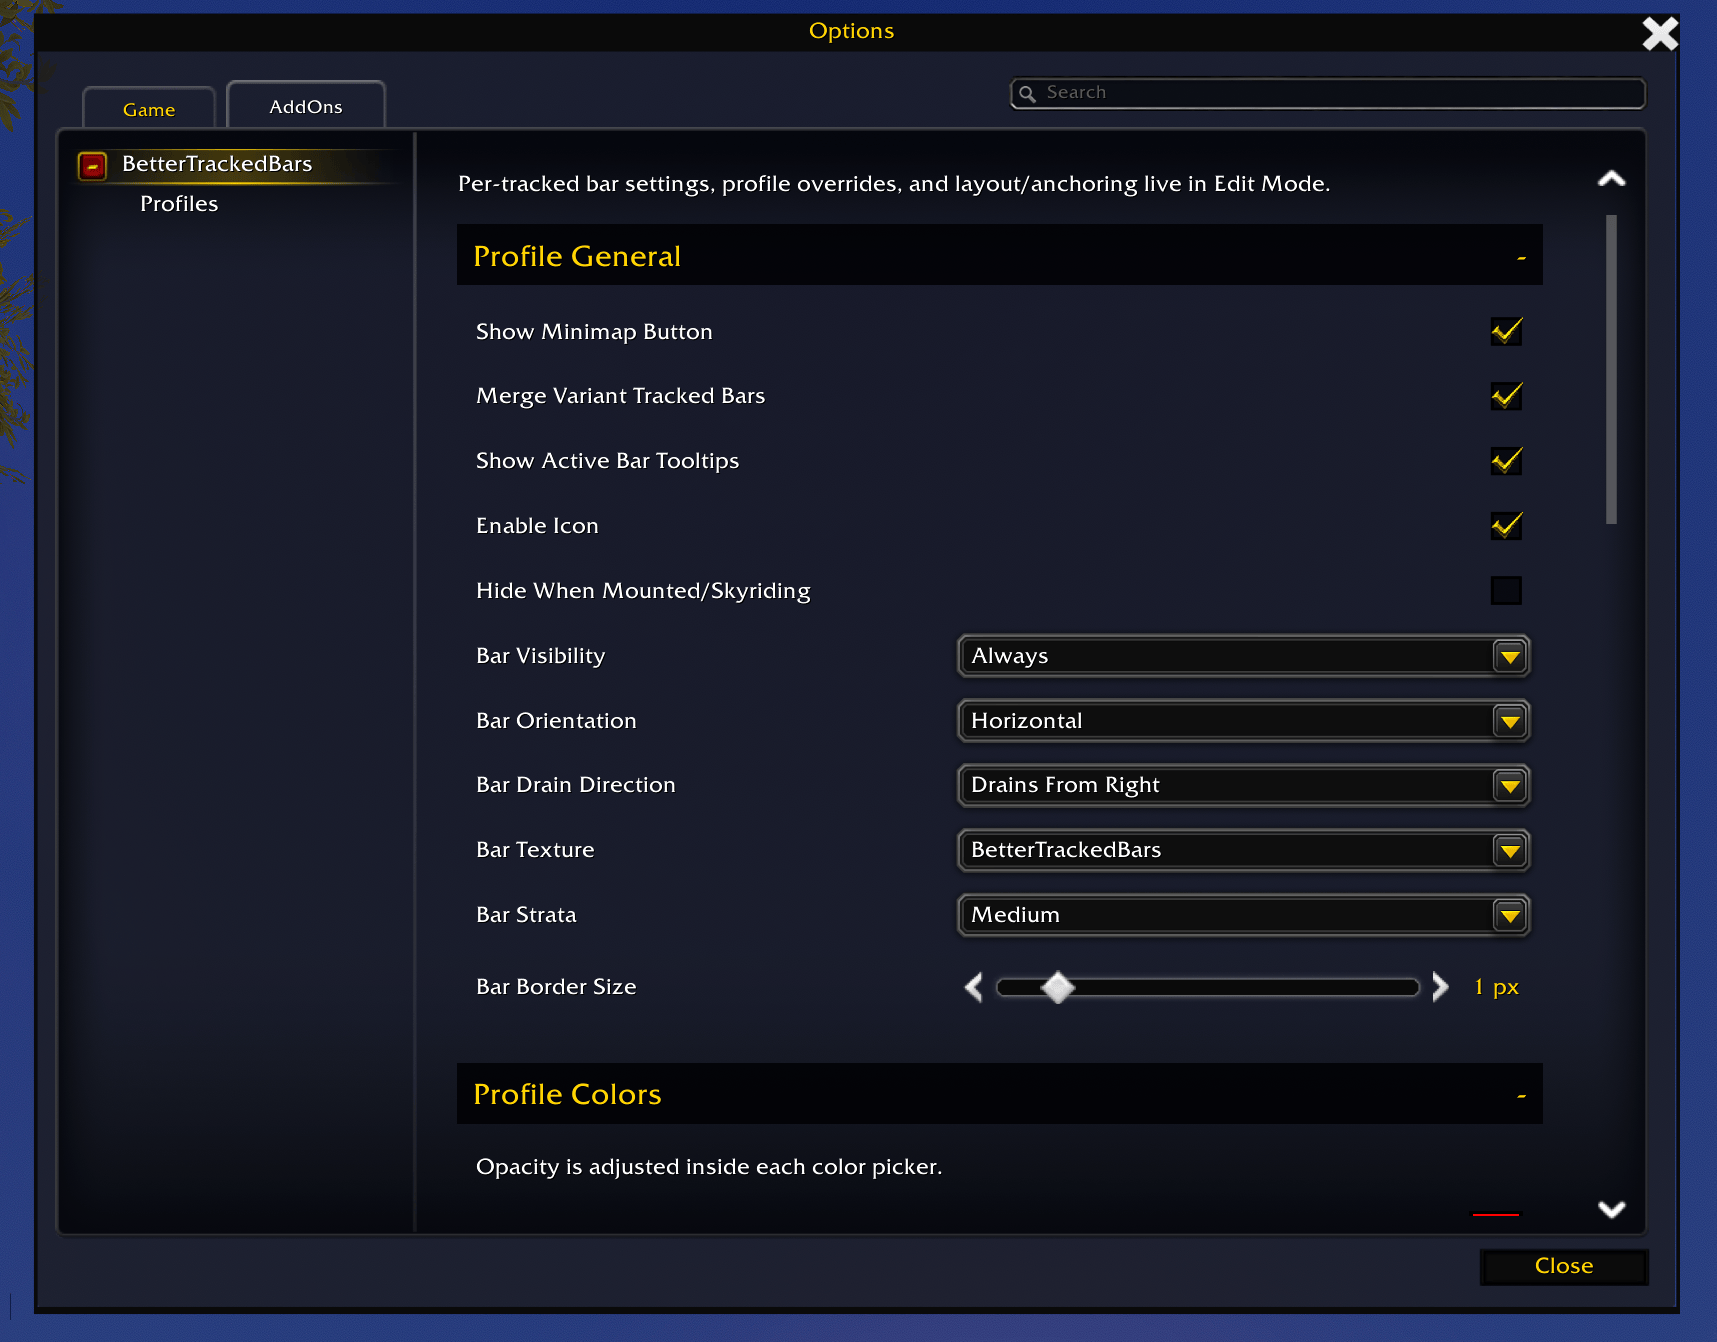
Task: Click the Show Minimap Button label
Action: [x=594, y=332]
